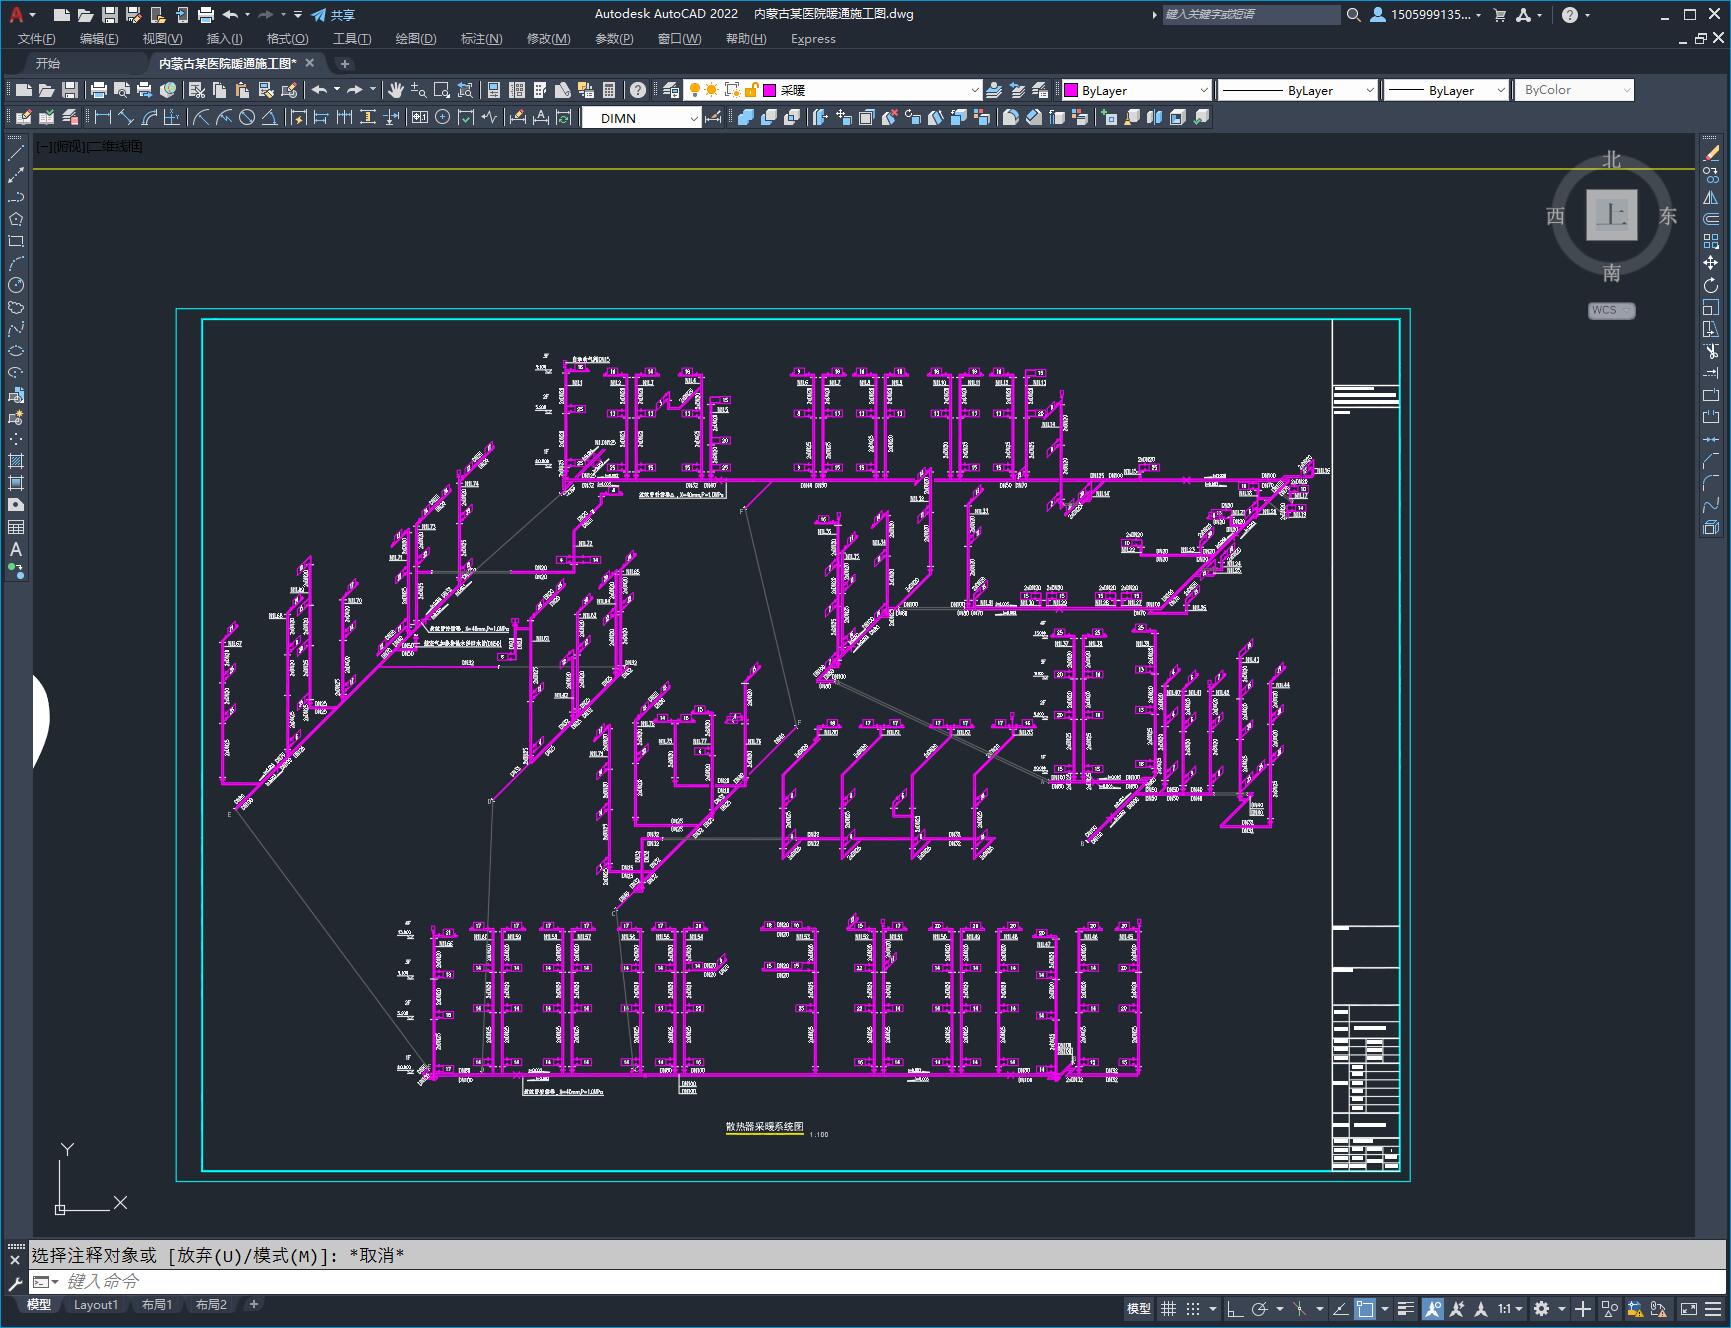This screenshot has height=1328, width=1731.
Task: Click the WCS button under the ViewCube
Action: click(1611, 310)
